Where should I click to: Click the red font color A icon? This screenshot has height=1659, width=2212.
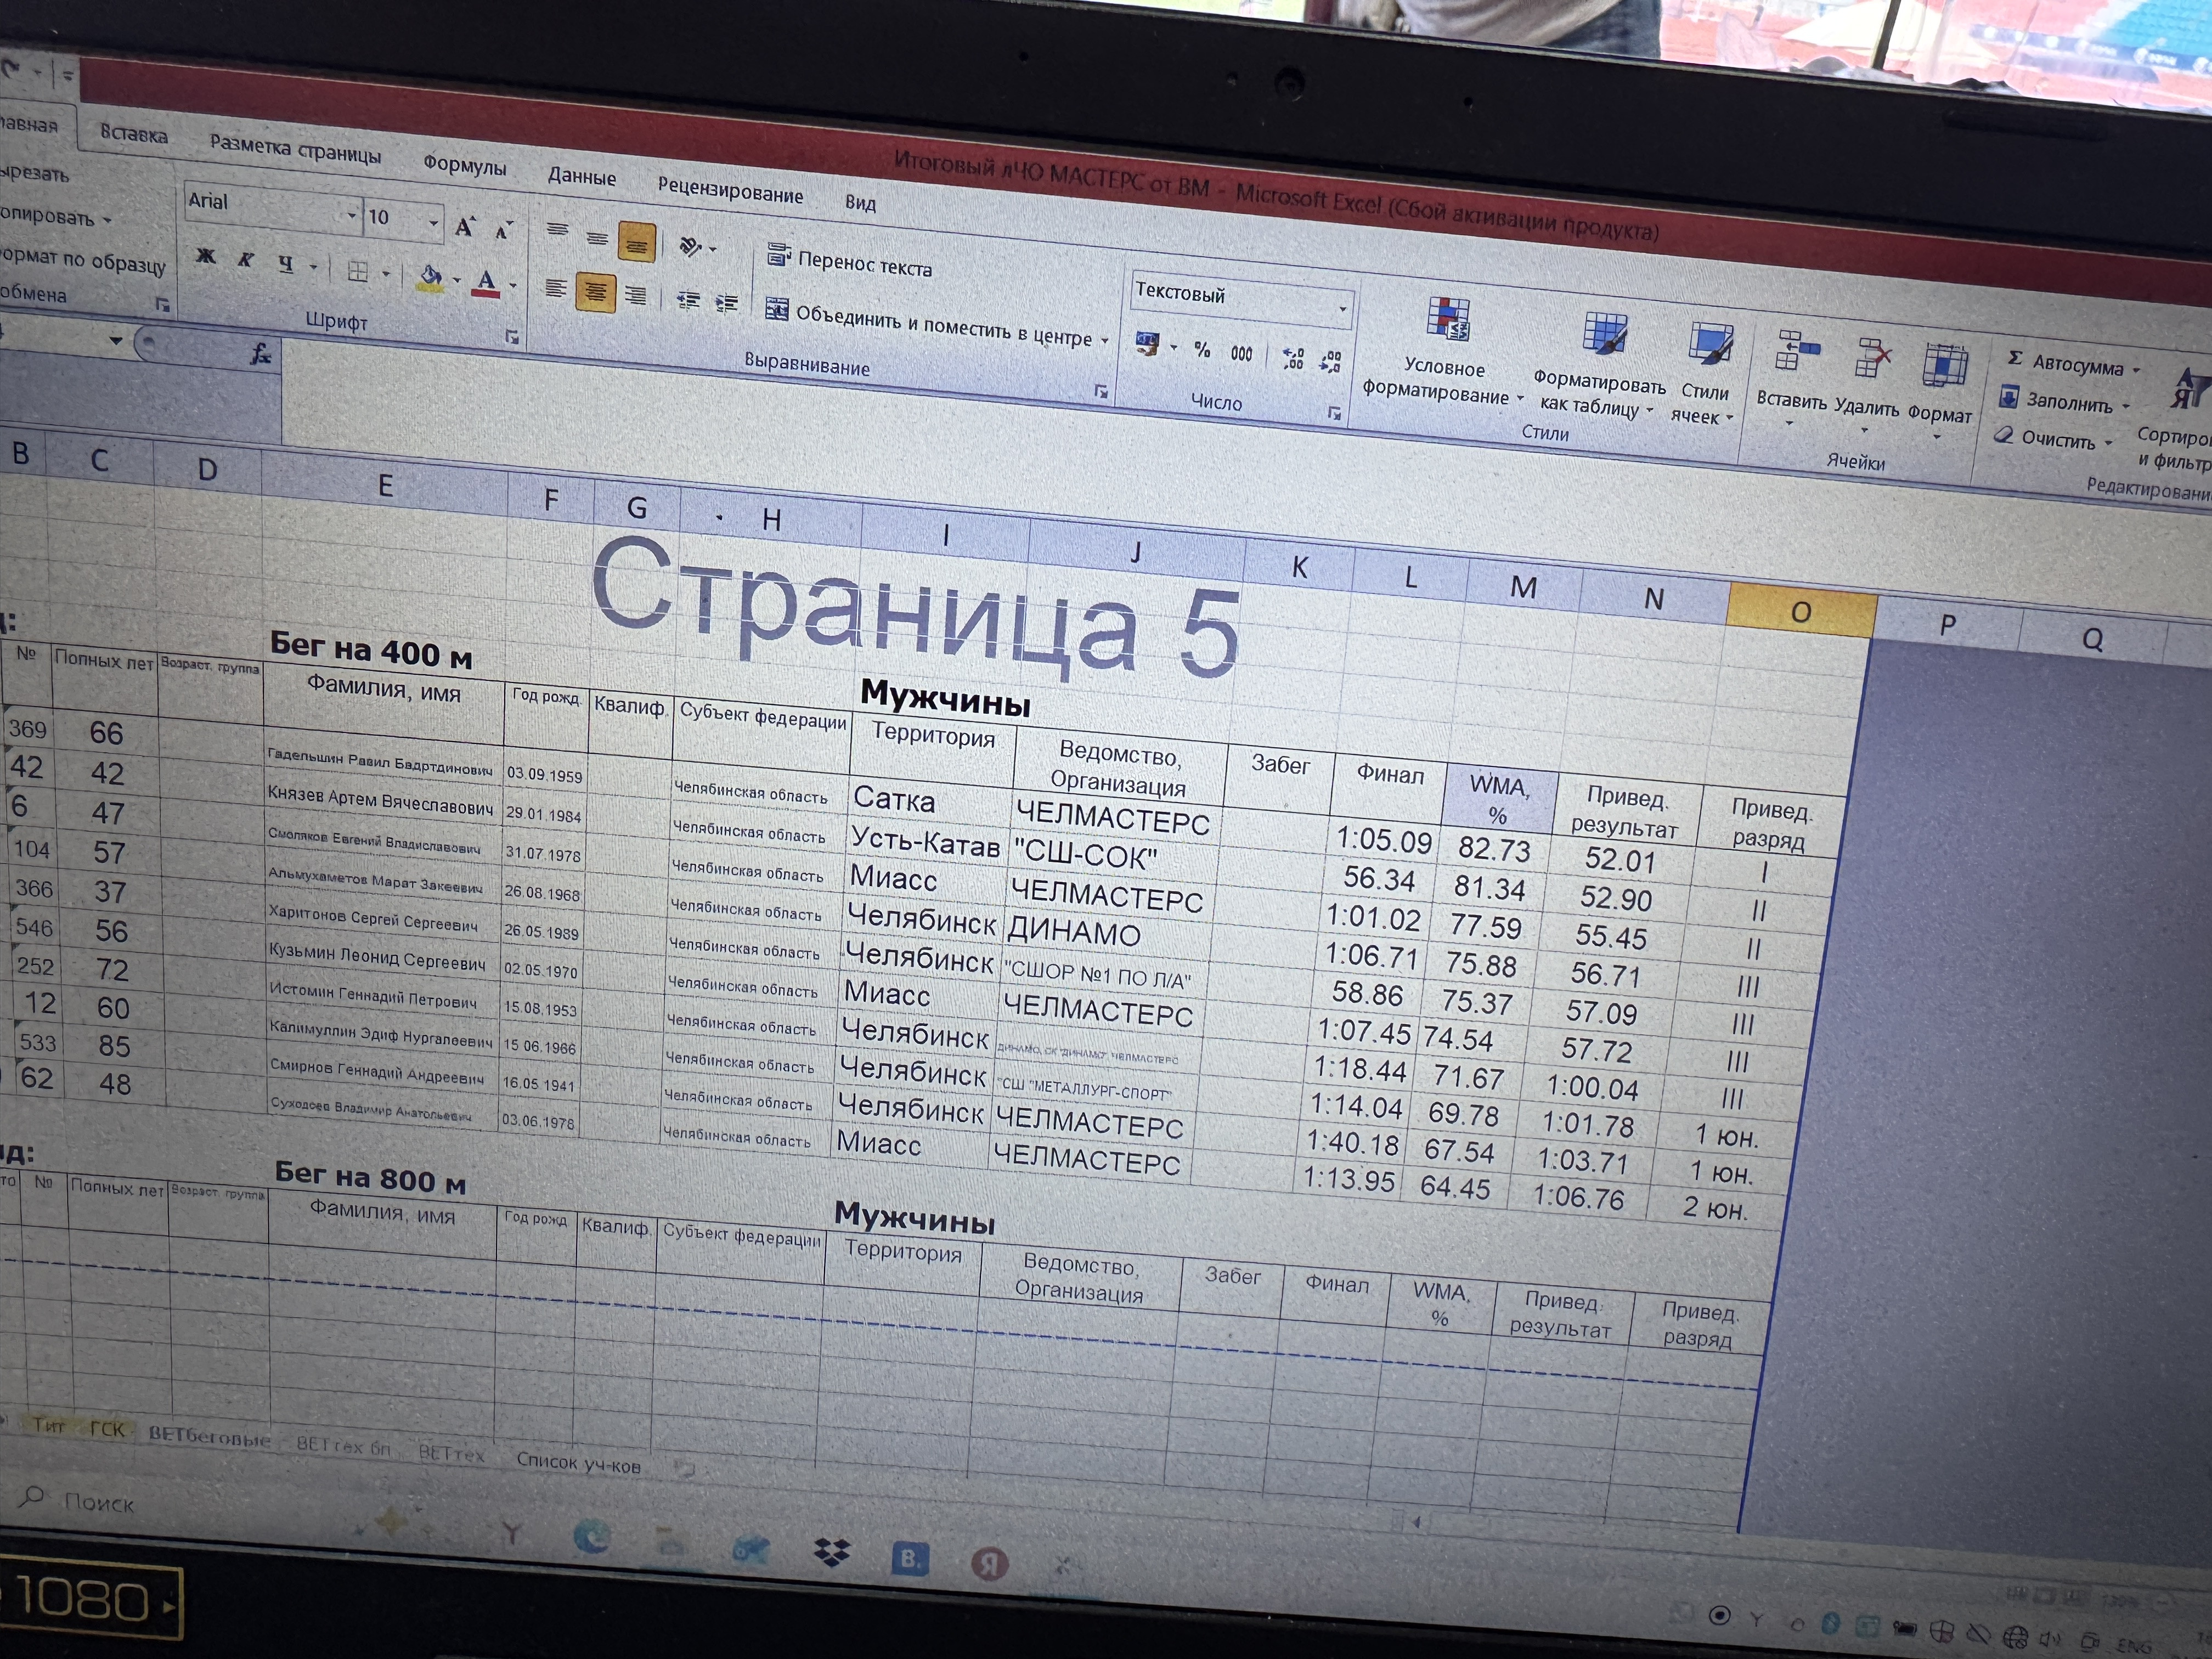[487, 283]
